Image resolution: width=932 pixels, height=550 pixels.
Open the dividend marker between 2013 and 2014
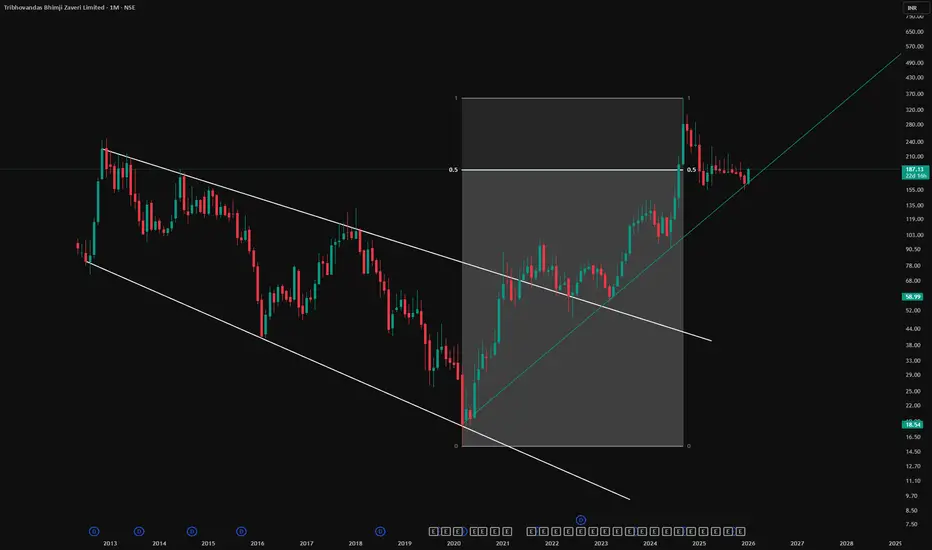pos(138,531)
